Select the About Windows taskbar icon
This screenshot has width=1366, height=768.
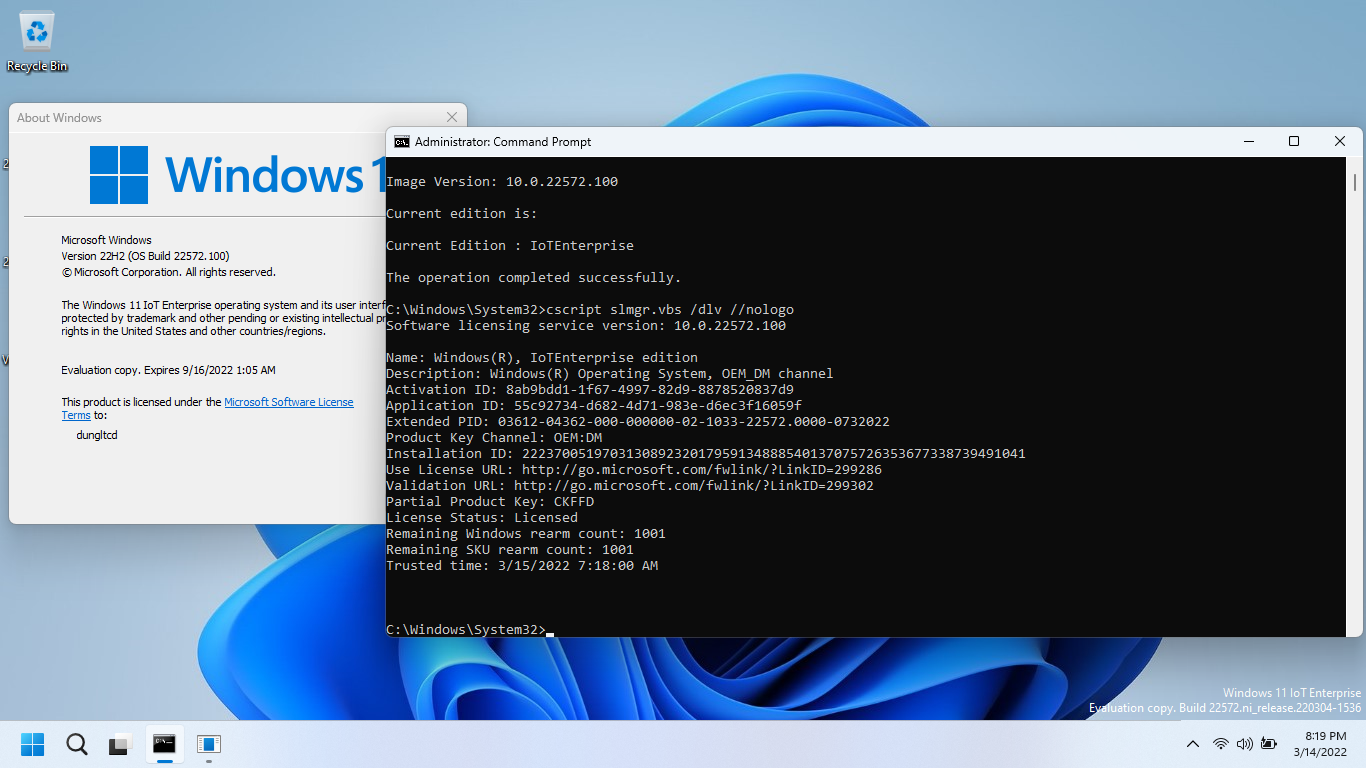208,744
